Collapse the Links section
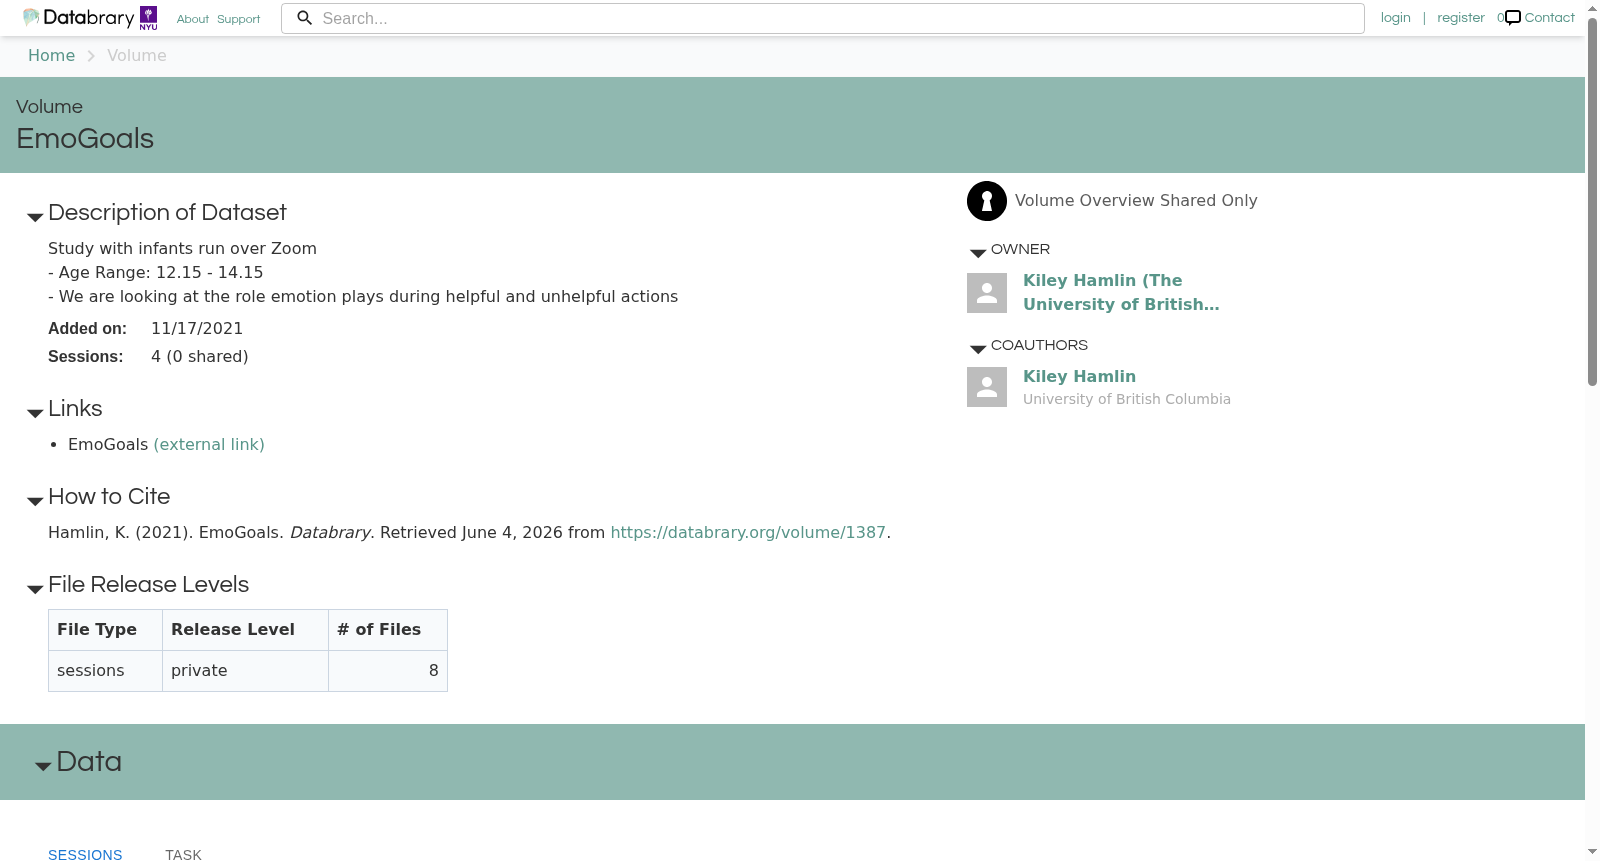This screenshot has width=1600, height=861. tap(35, 413)
